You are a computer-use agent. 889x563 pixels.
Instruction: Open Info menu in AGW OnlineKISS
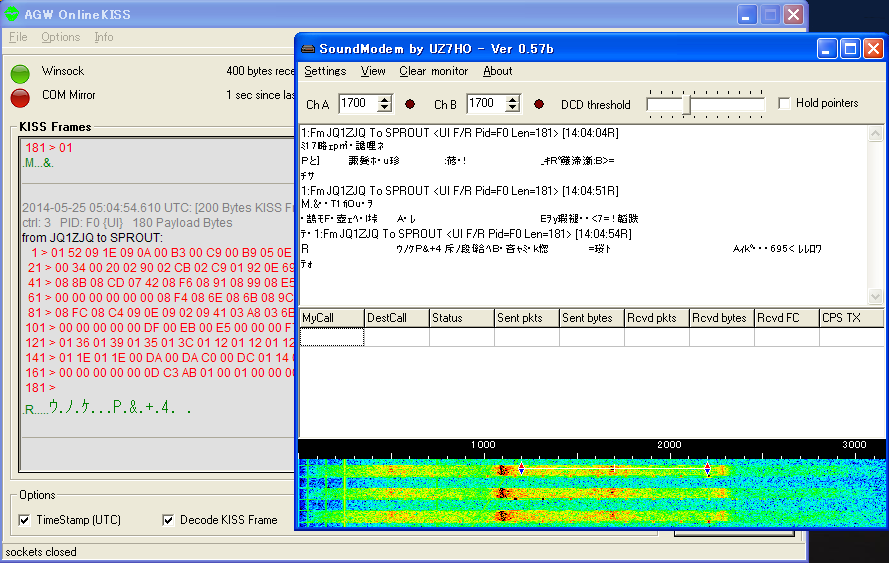[x=104, y=37]
